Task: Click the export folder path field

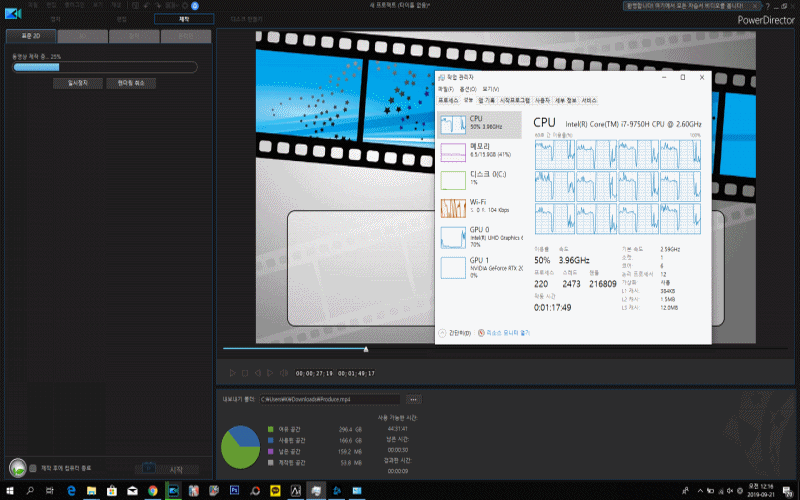Action: [330, 399]
